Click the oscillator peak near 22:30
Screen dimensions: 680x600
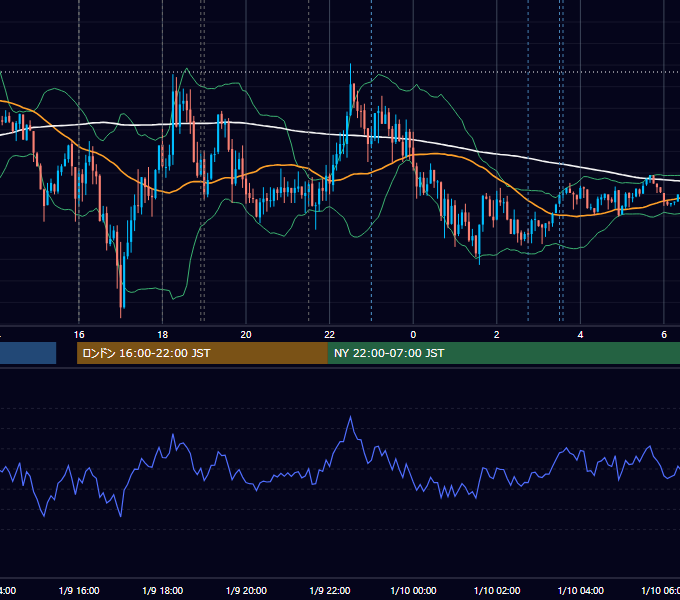350,417
